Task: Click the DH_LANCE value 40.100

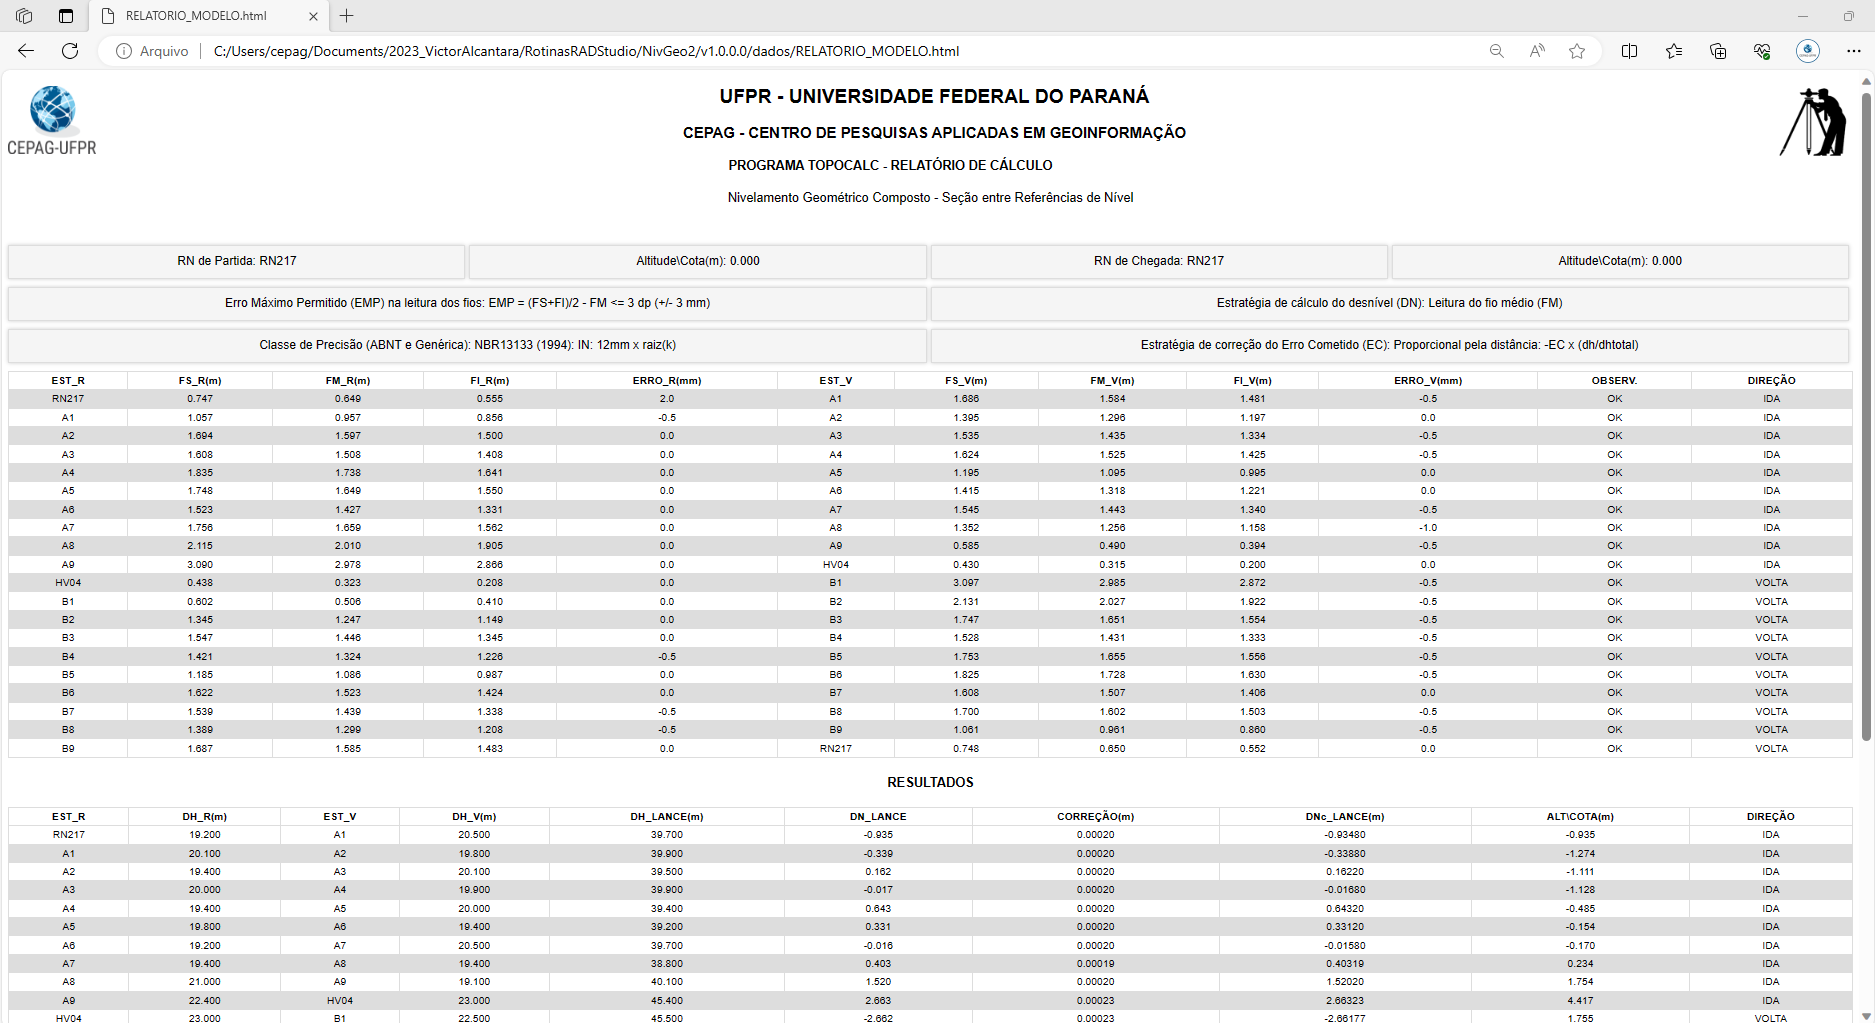Action: [x=667, y=982]
